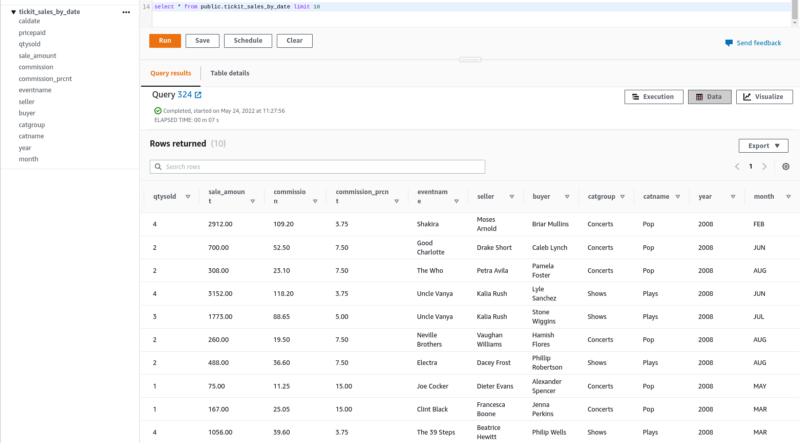Image resolution: width=800 pixels, height=443 pixels.
Task: Click the 118.20 commission cell
Action: click(283, 293)
